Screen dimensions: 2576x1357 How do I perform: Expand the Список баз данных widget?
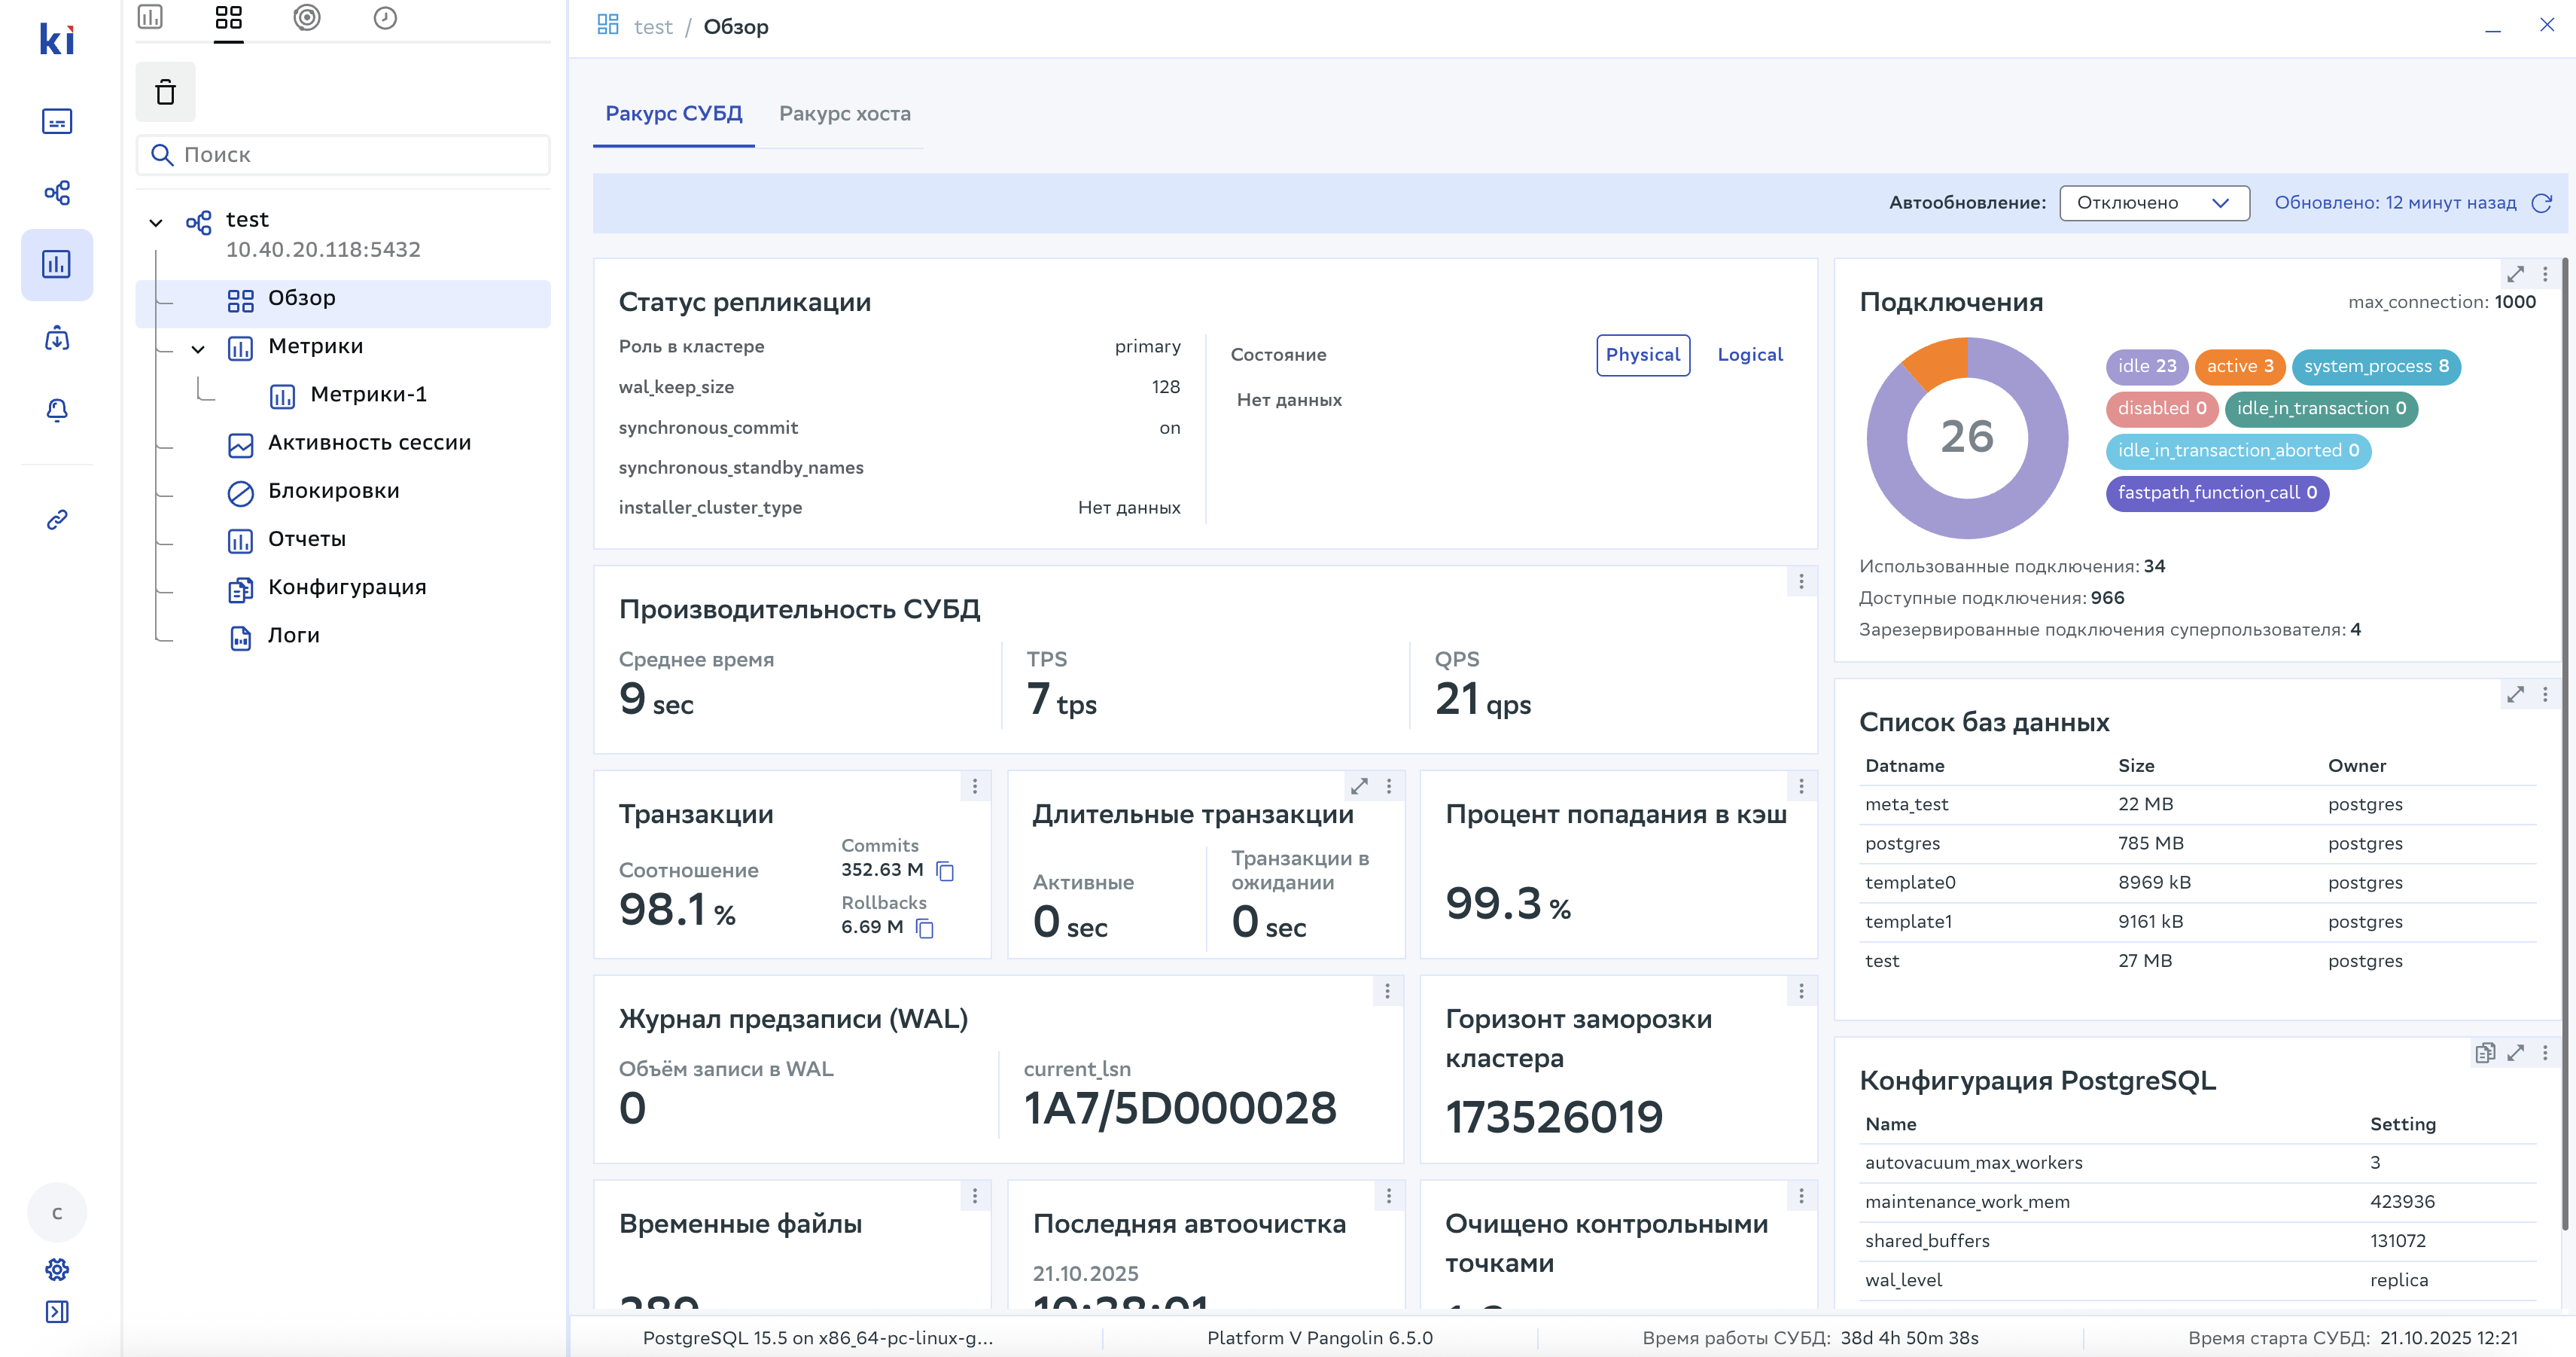point(2515,694)
